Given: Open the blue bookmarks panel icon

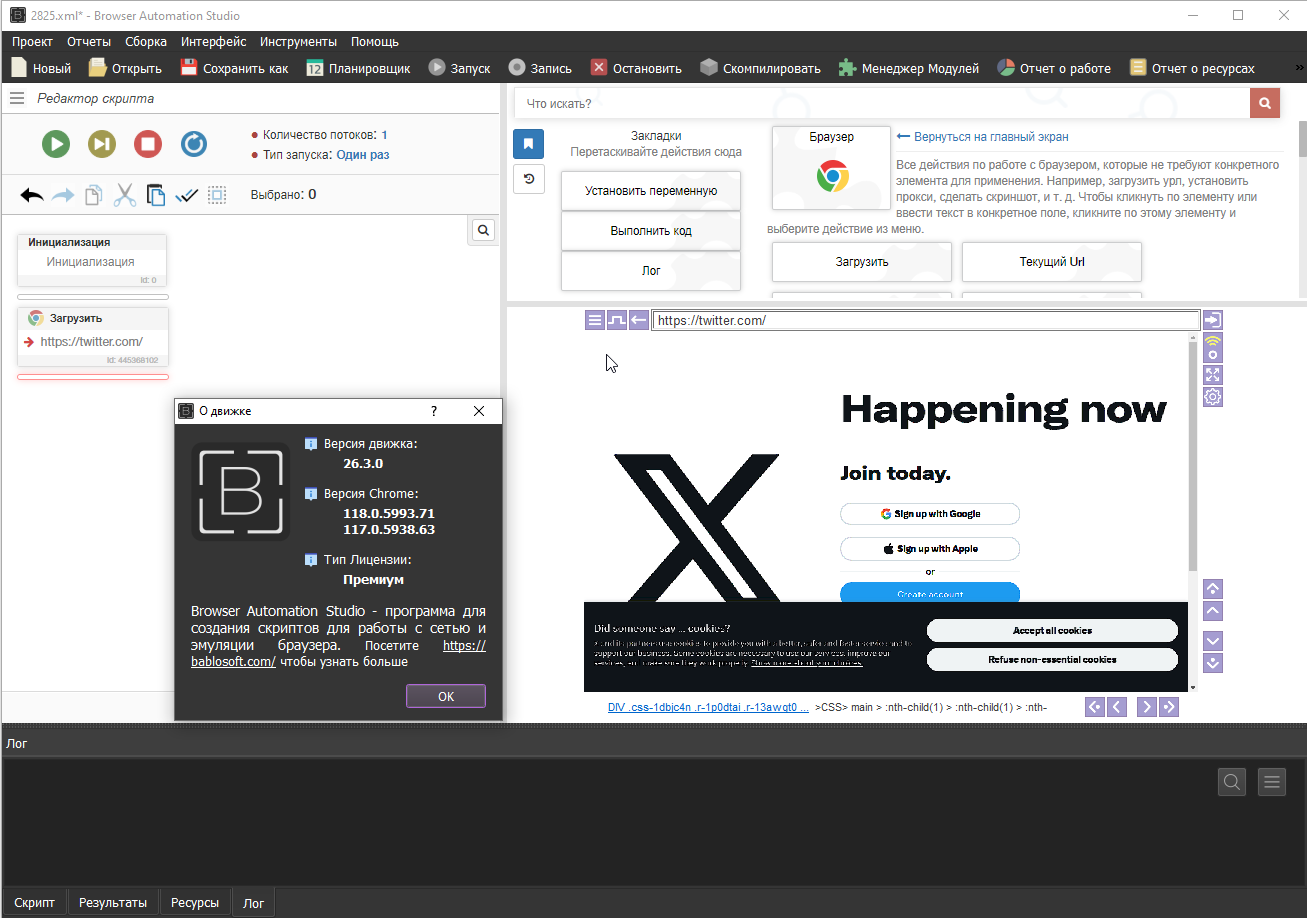Looking at the screenshot, I should click(528, 144).
